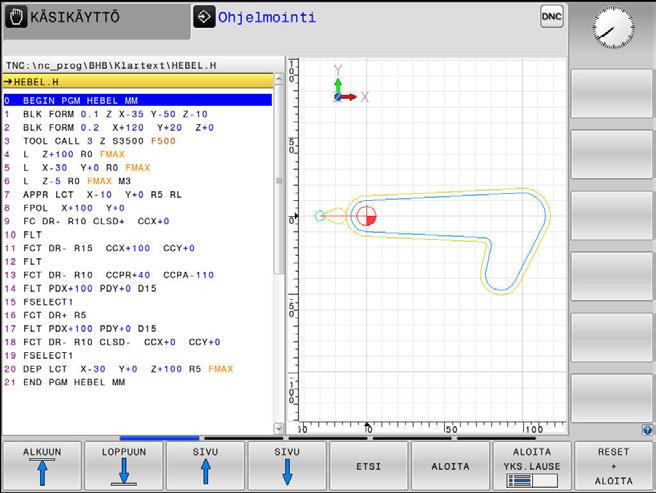
Task: Open the blue help question mark icon
Action: (x=647, y=430)
